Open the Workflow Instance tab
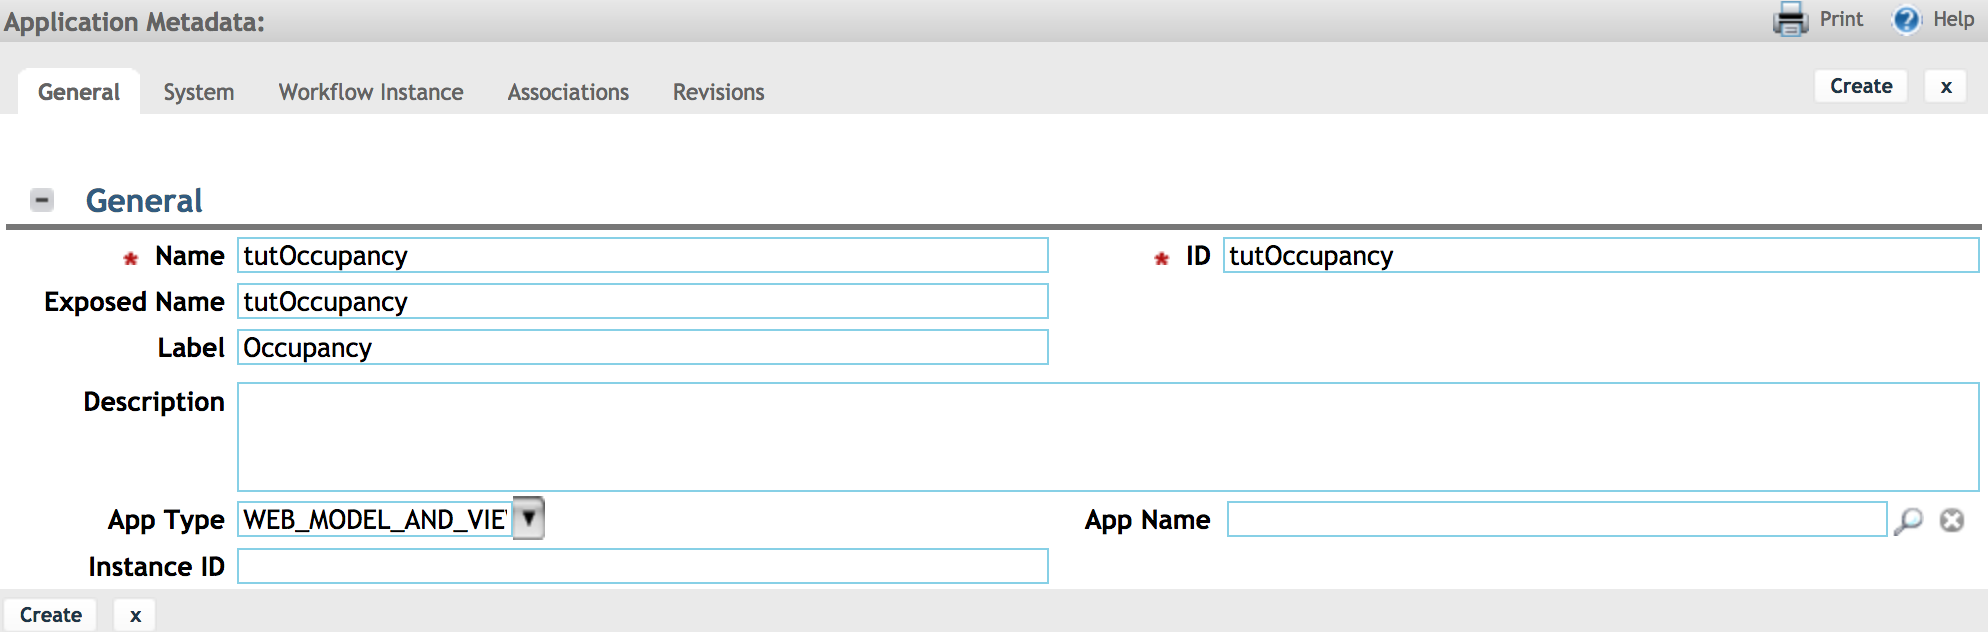 coord(371,92)
